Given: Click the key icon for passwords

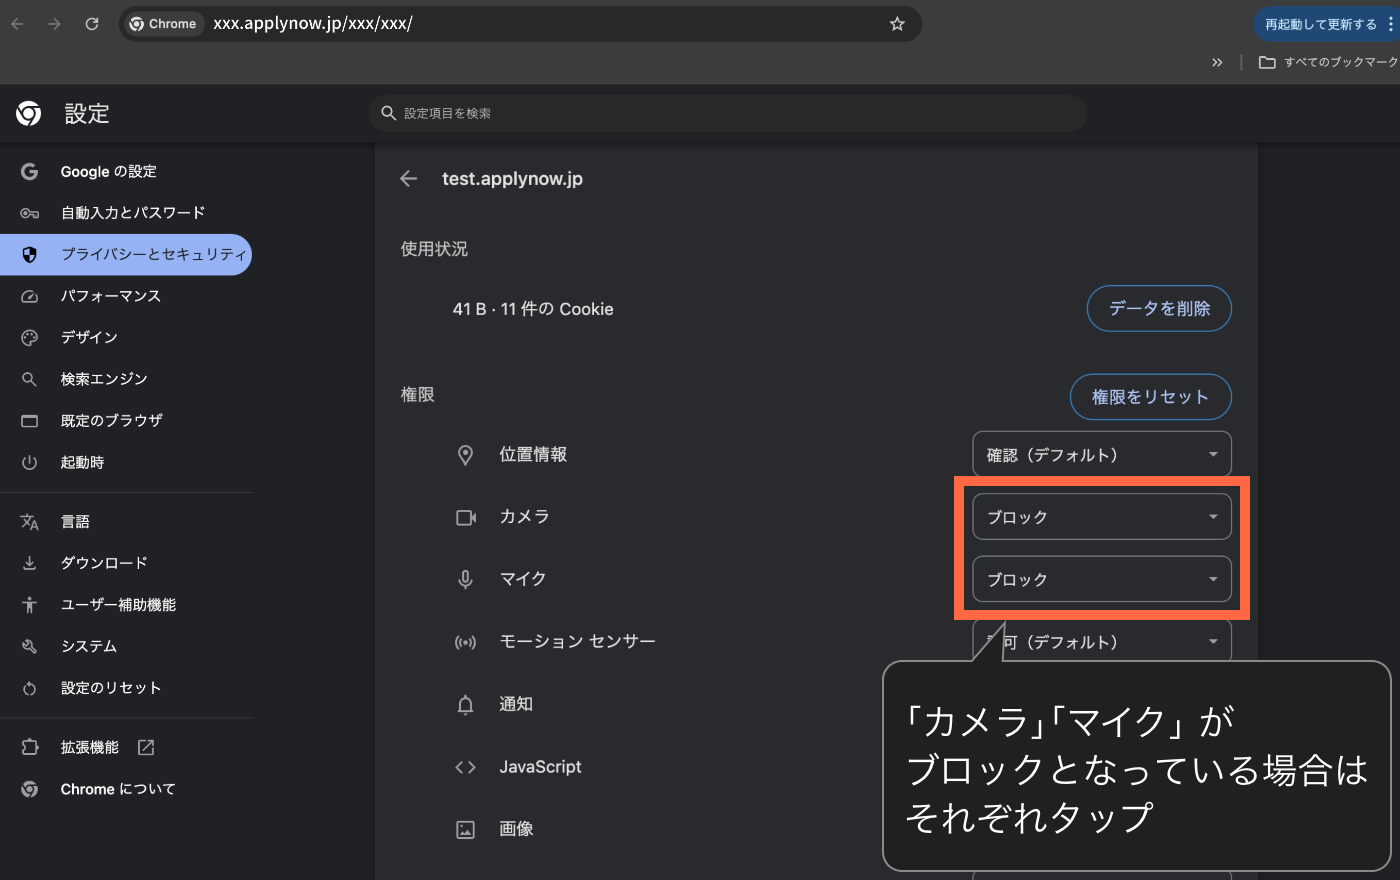Looking at the screenshot, I should [29, 213].
